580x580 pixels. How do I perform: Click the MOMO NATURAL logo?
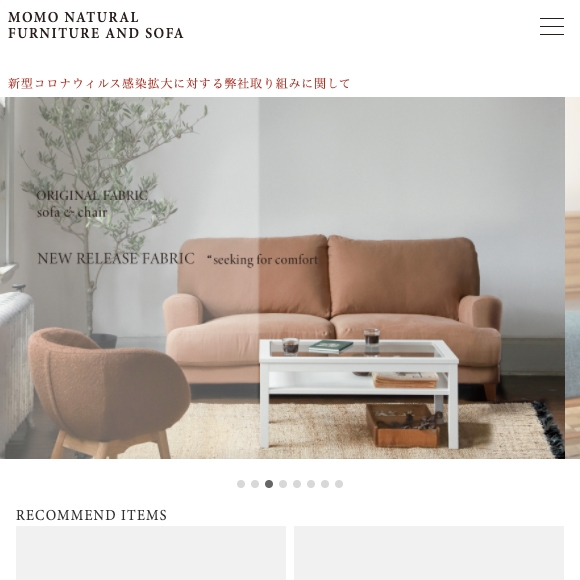pyautogui.click(x=96, y=25)
